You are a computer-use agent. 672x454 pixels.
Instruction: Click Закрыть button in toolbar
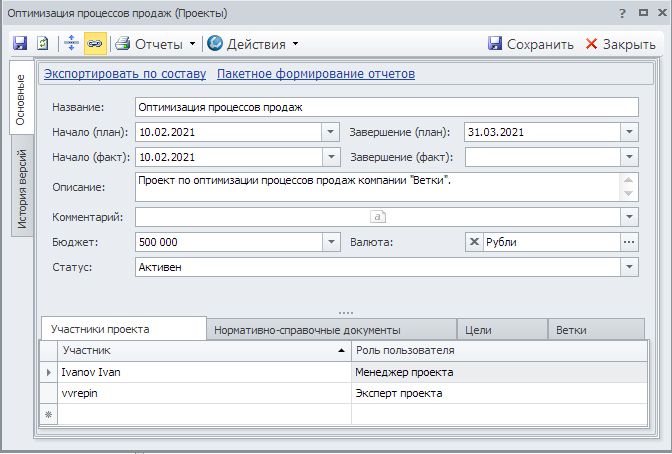coord(620,44)
